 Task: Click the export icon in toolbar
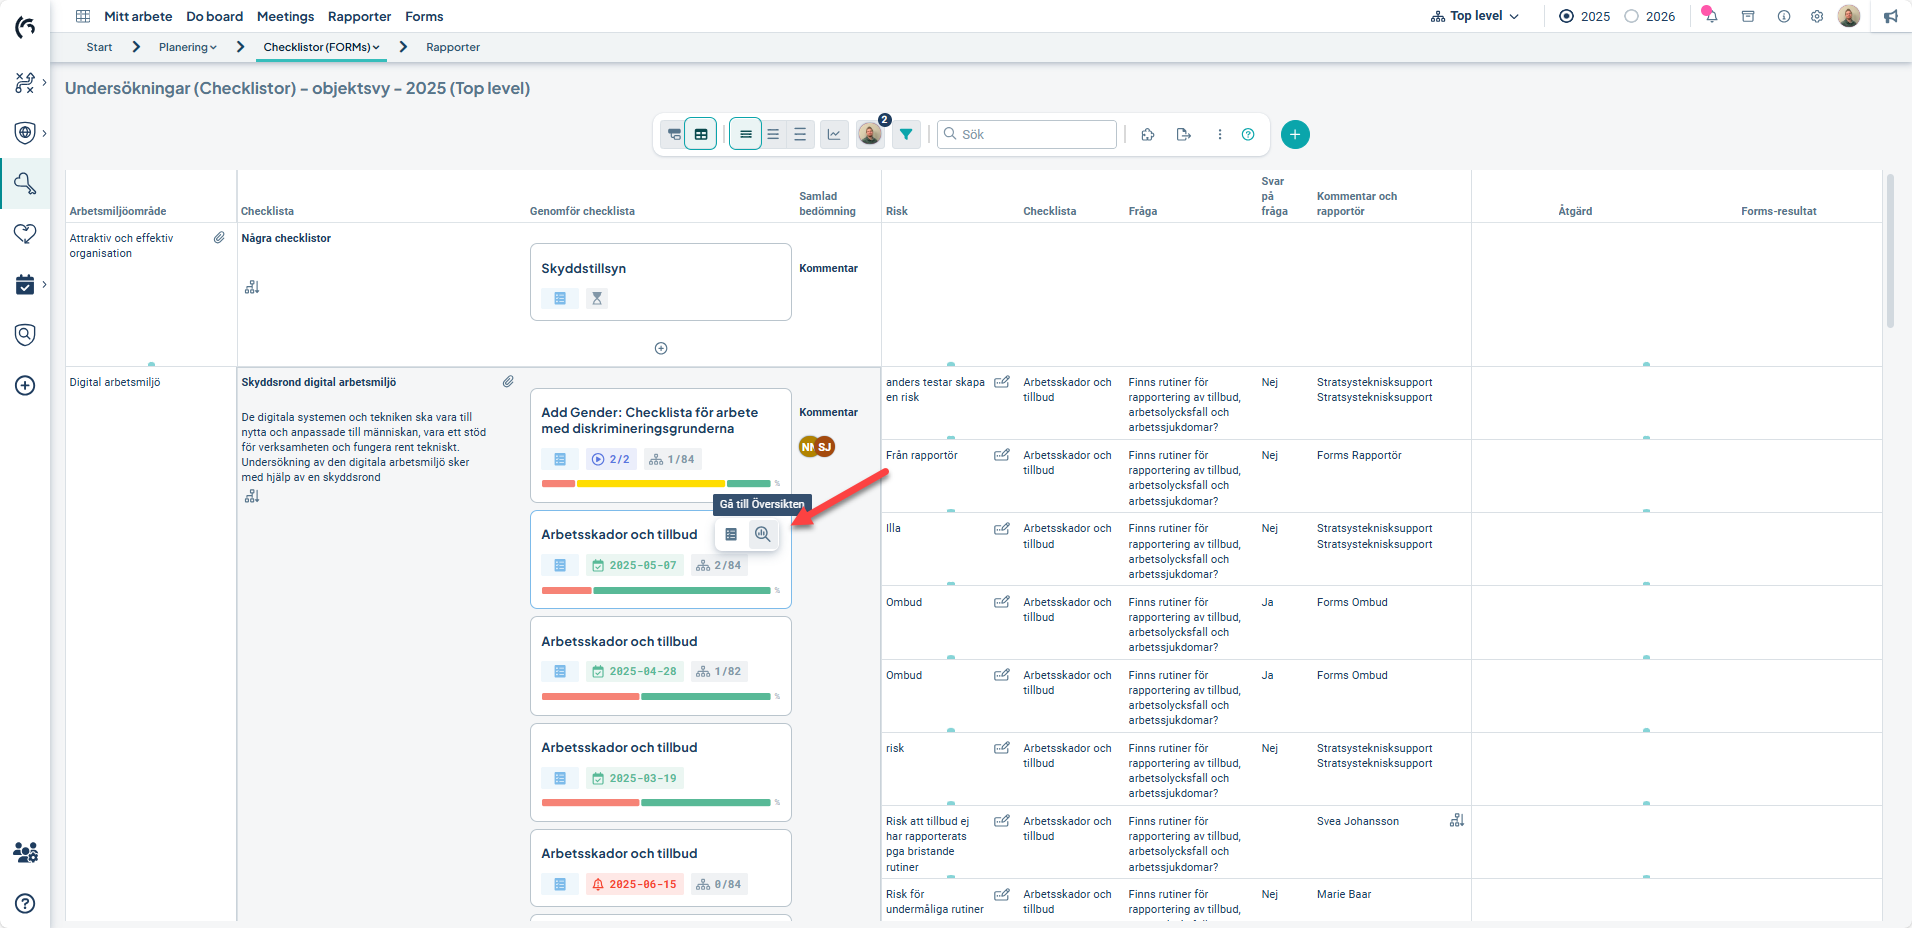1184,134
